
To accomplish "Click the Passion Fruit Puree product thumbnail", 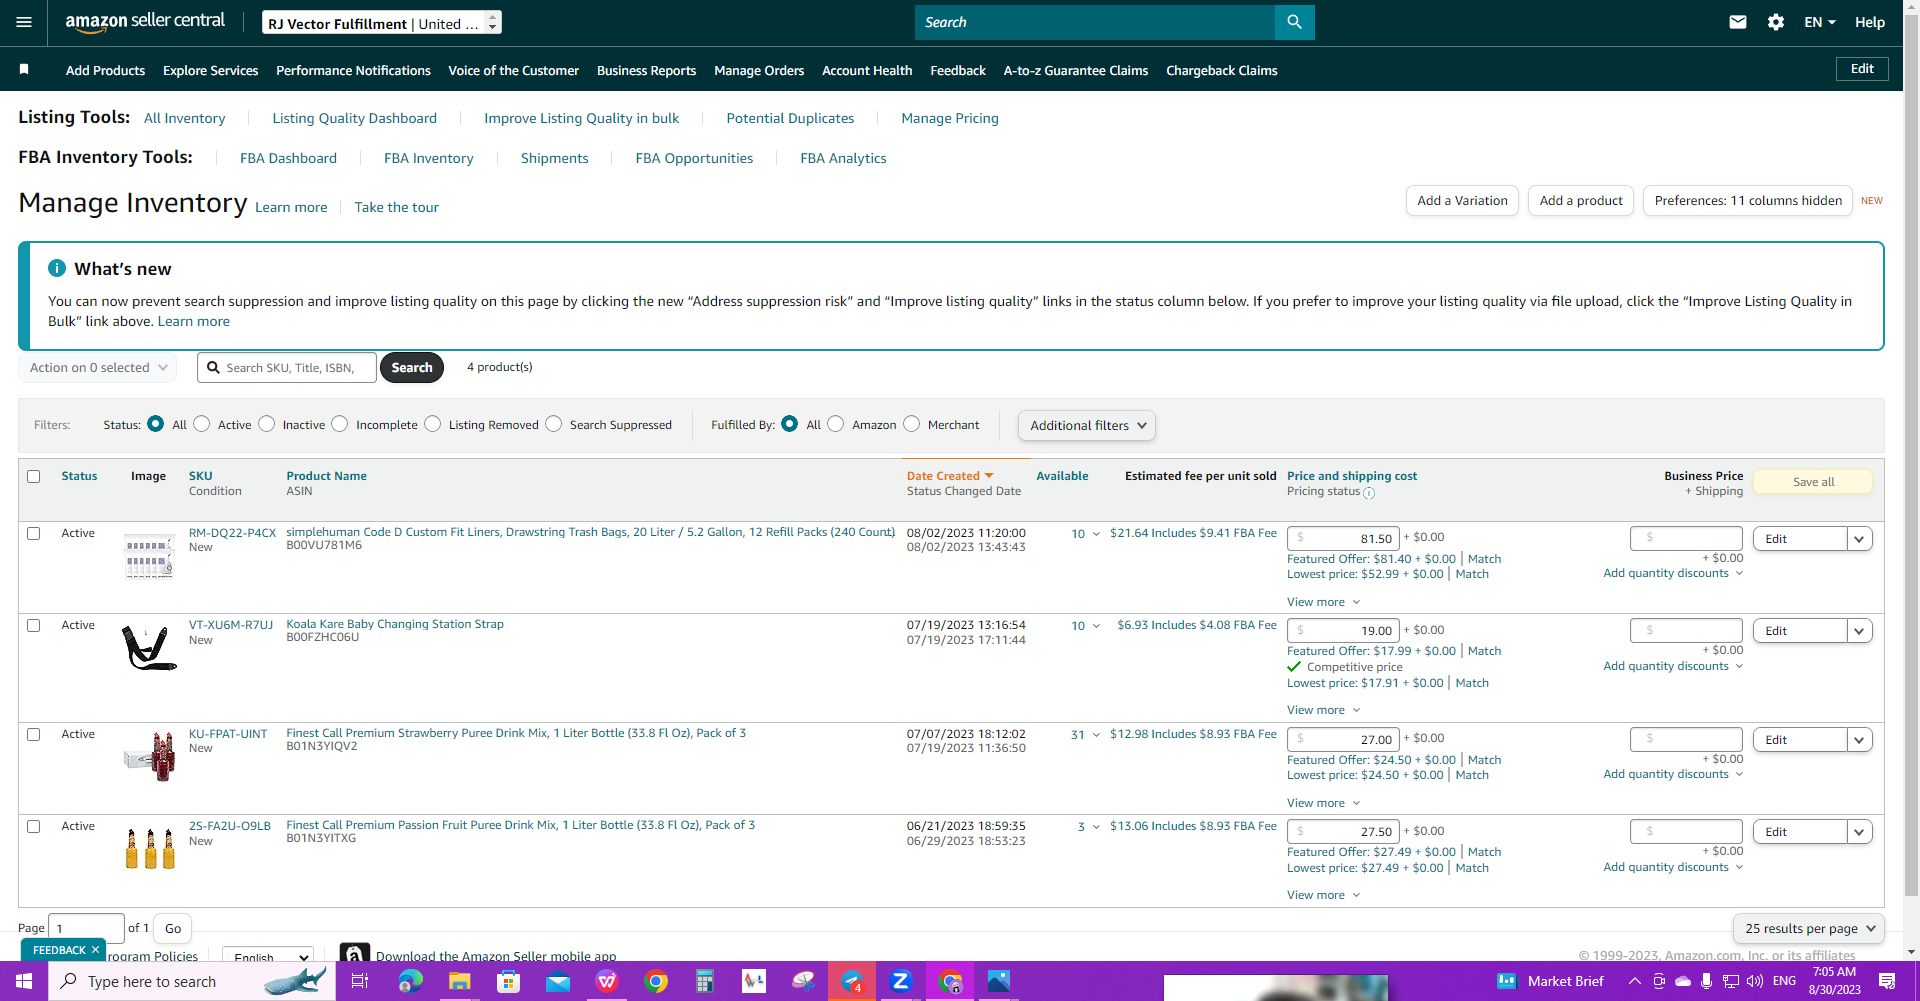I will coord(149,848).
